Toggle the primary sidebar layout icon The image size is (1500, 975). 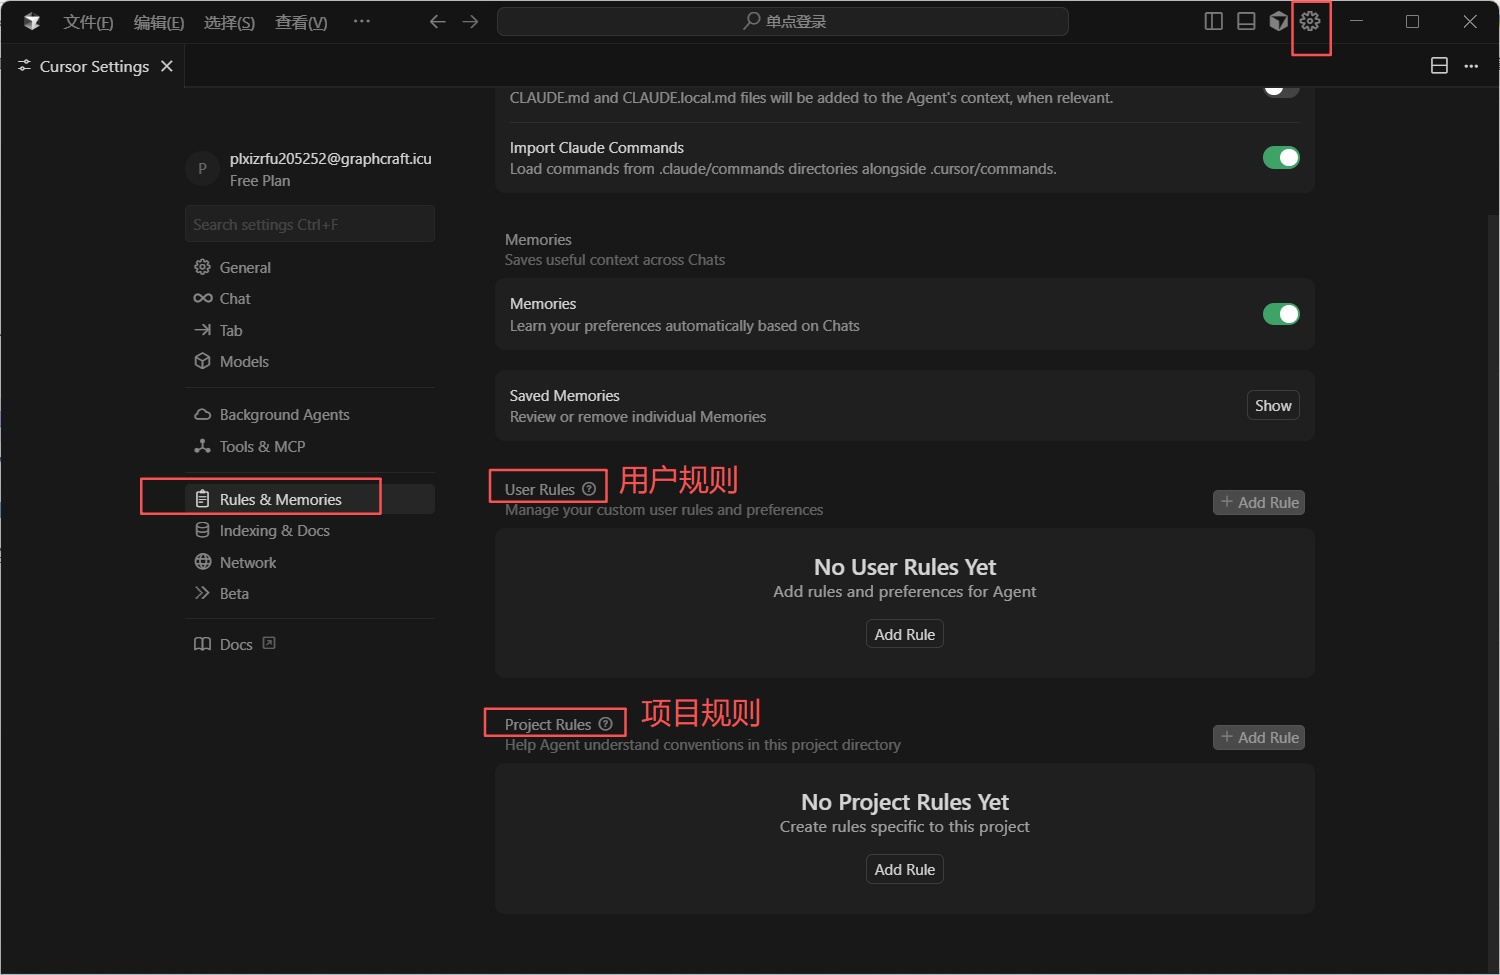1214,21
